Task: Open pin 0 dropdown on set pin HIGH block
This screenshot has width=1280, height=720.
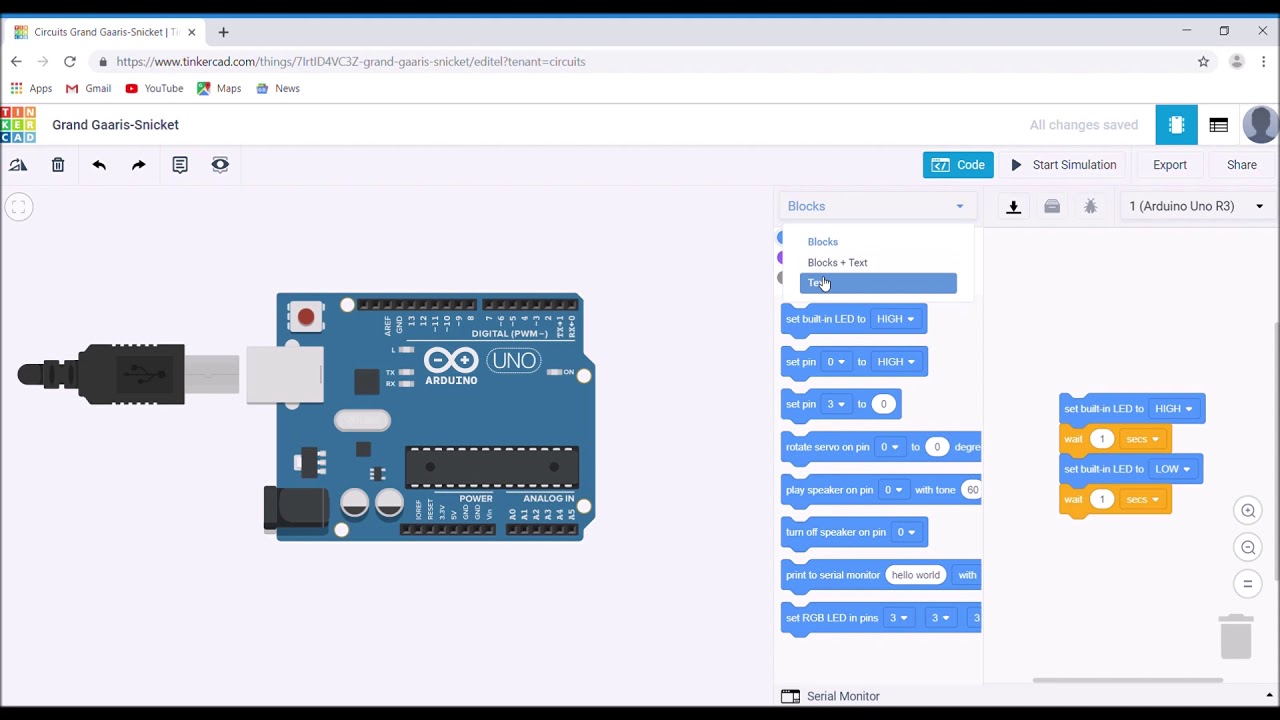Action: coord(836,362)
